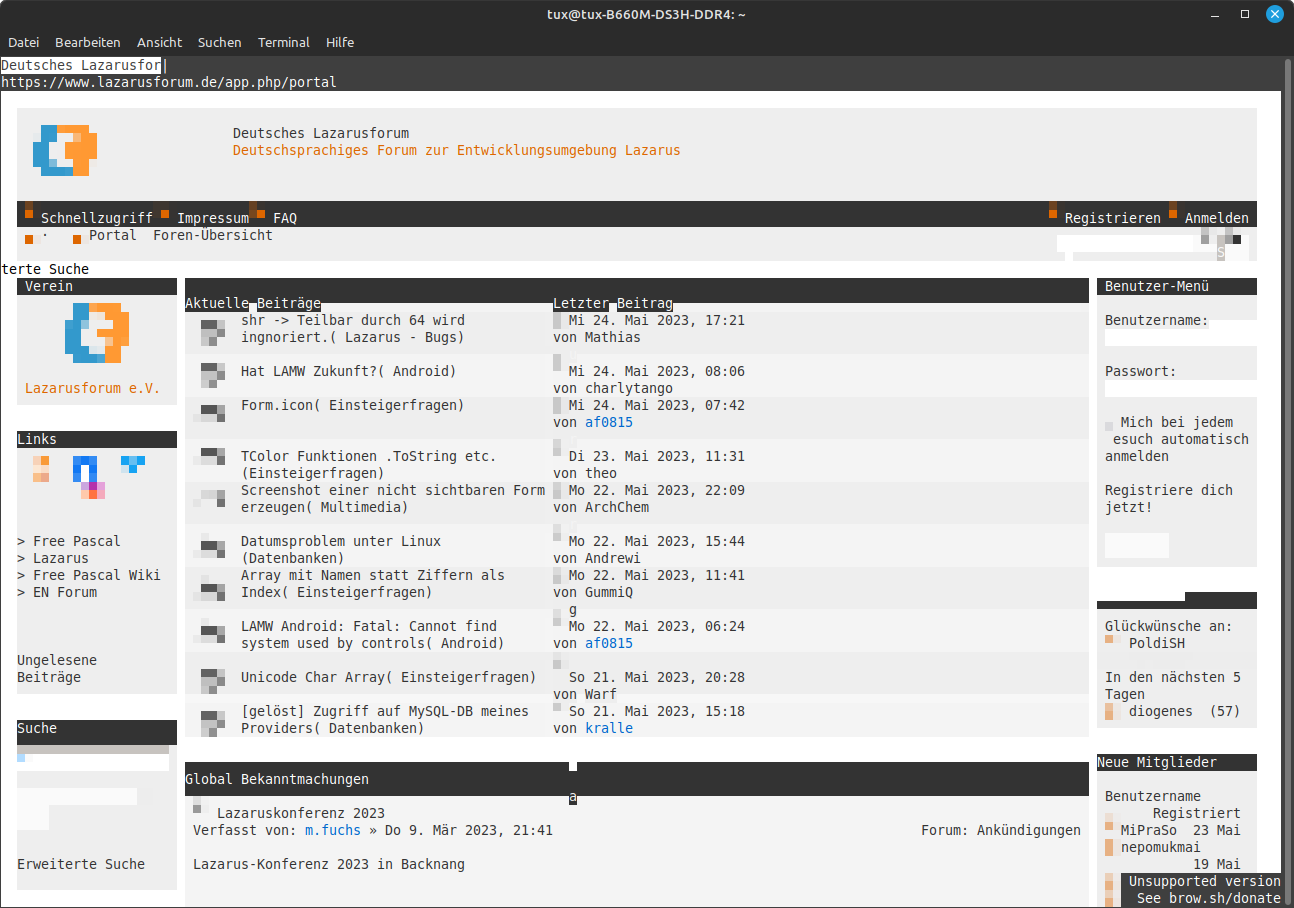The image size is (1294, 908).
Task: Go to Portal breadcrumb
Action: 113,235
